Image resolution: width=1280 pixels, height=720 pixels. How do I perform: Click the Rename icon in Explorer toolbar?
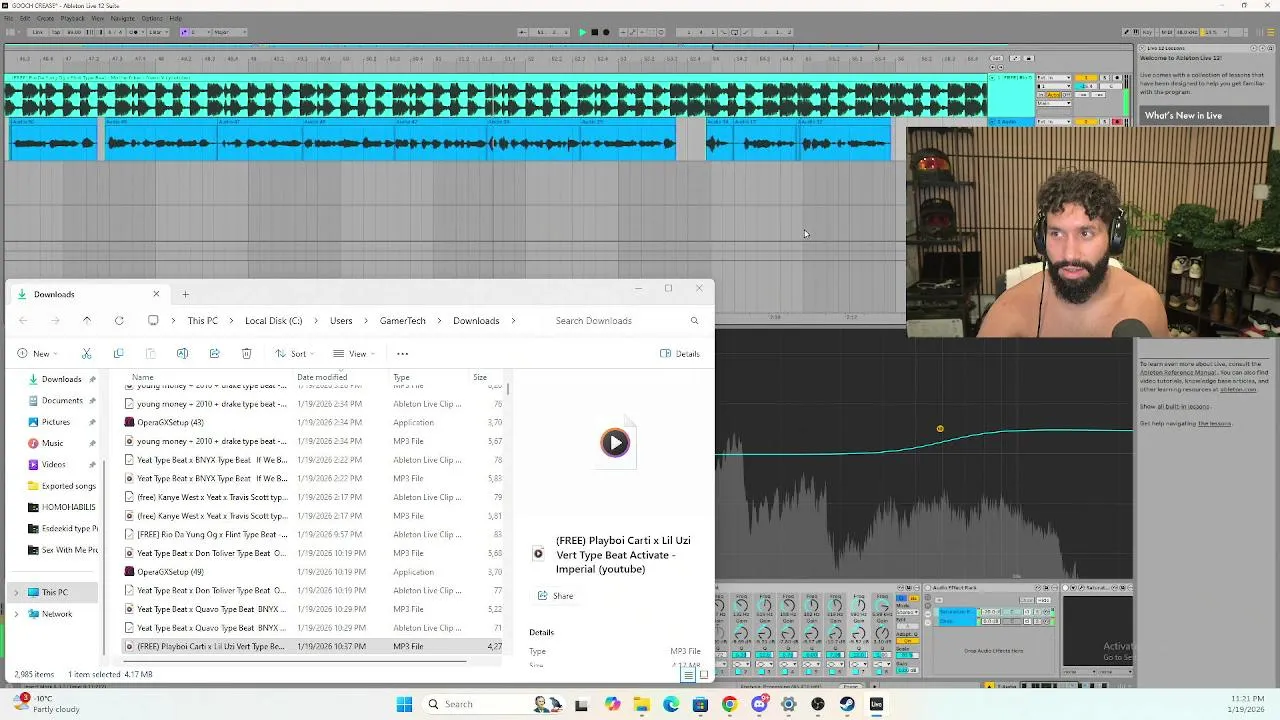click(x=182, y=353)
